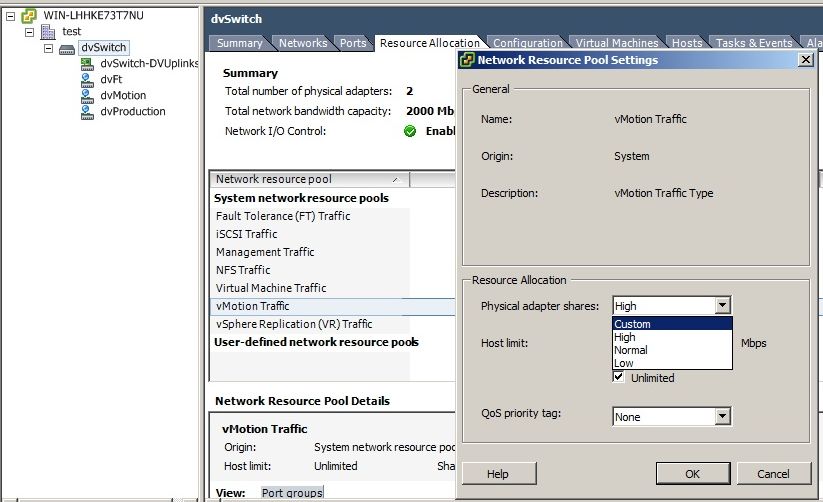Viewport: 823px width, 502px height.
Task: Close the Network Resource Pool Settings dialog
Action: pos(806,59)
